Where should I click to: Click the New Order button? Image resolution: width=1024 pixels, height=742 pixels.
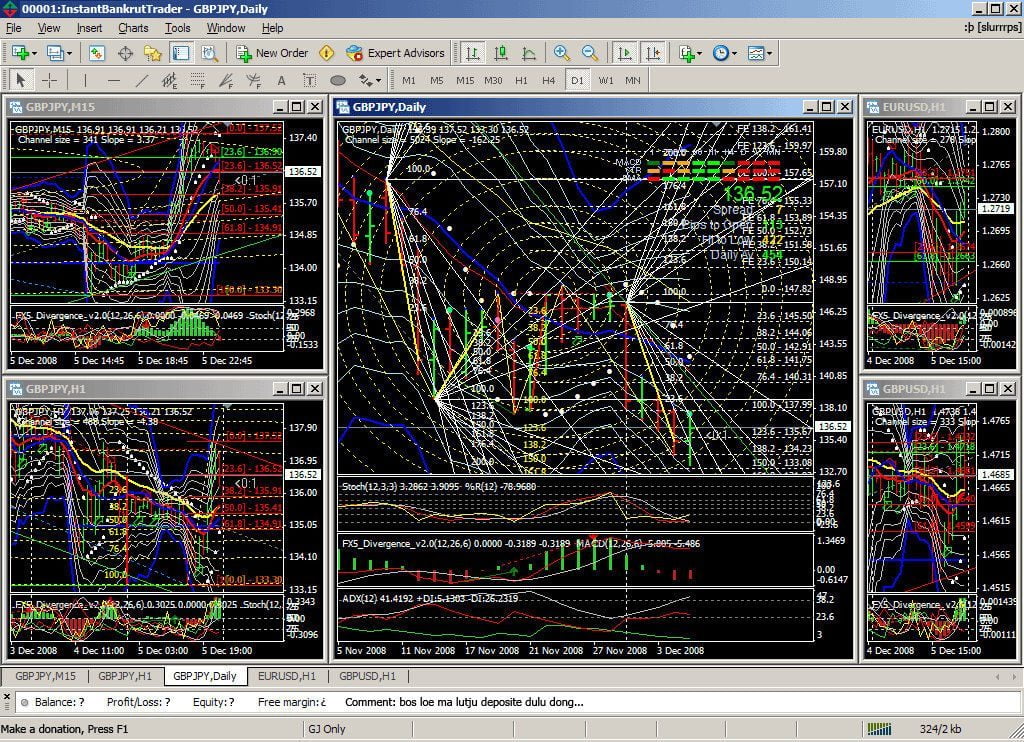(272, 53)
